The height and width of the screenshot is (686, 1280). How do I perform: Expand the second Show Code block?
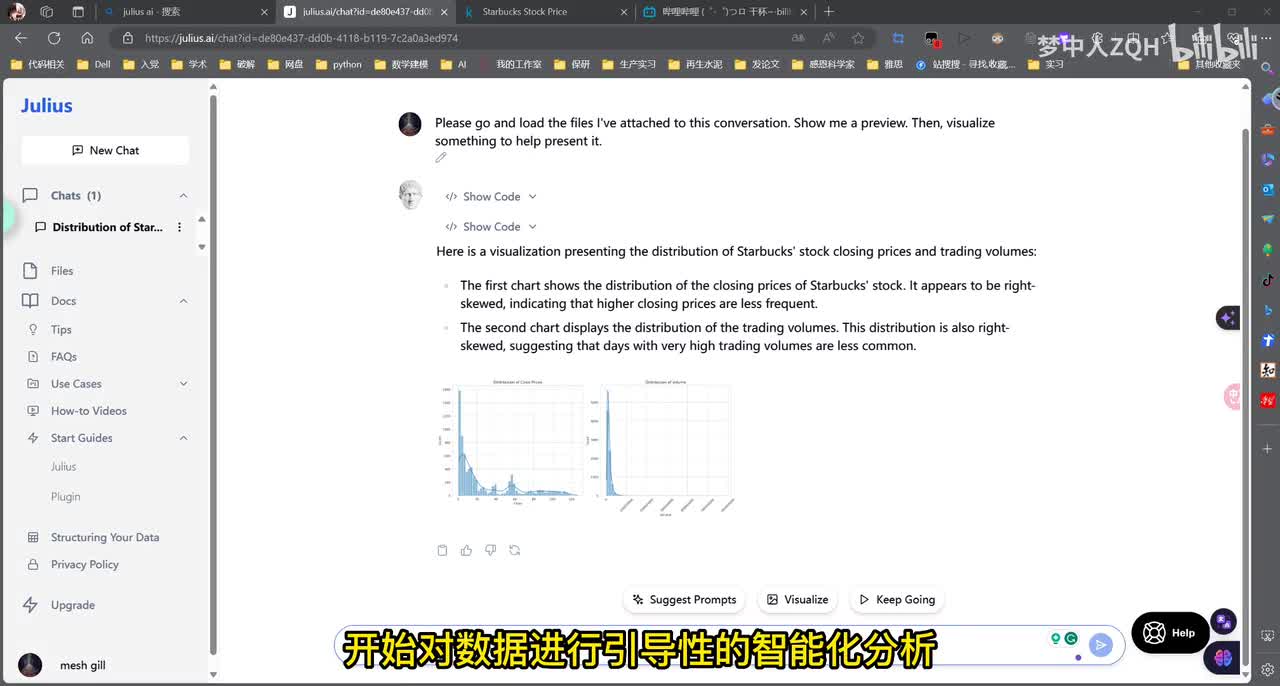coord(491,227)
